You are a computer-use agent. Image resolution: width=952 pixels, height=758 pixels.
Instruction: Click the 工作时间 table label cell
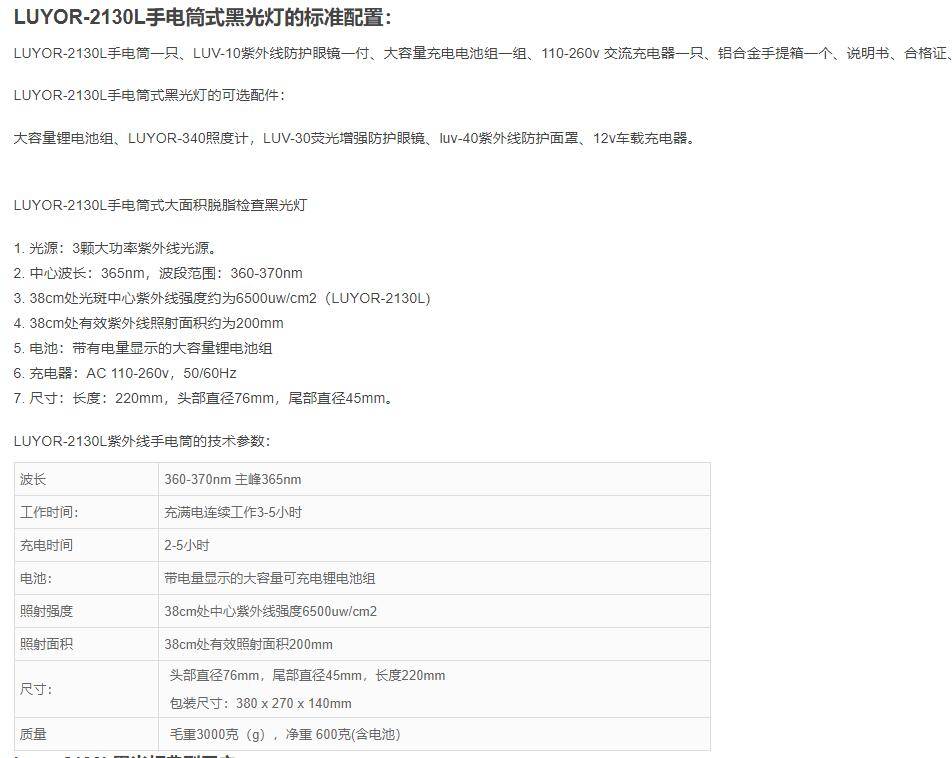pyautogui.click(x=48, y=512)
